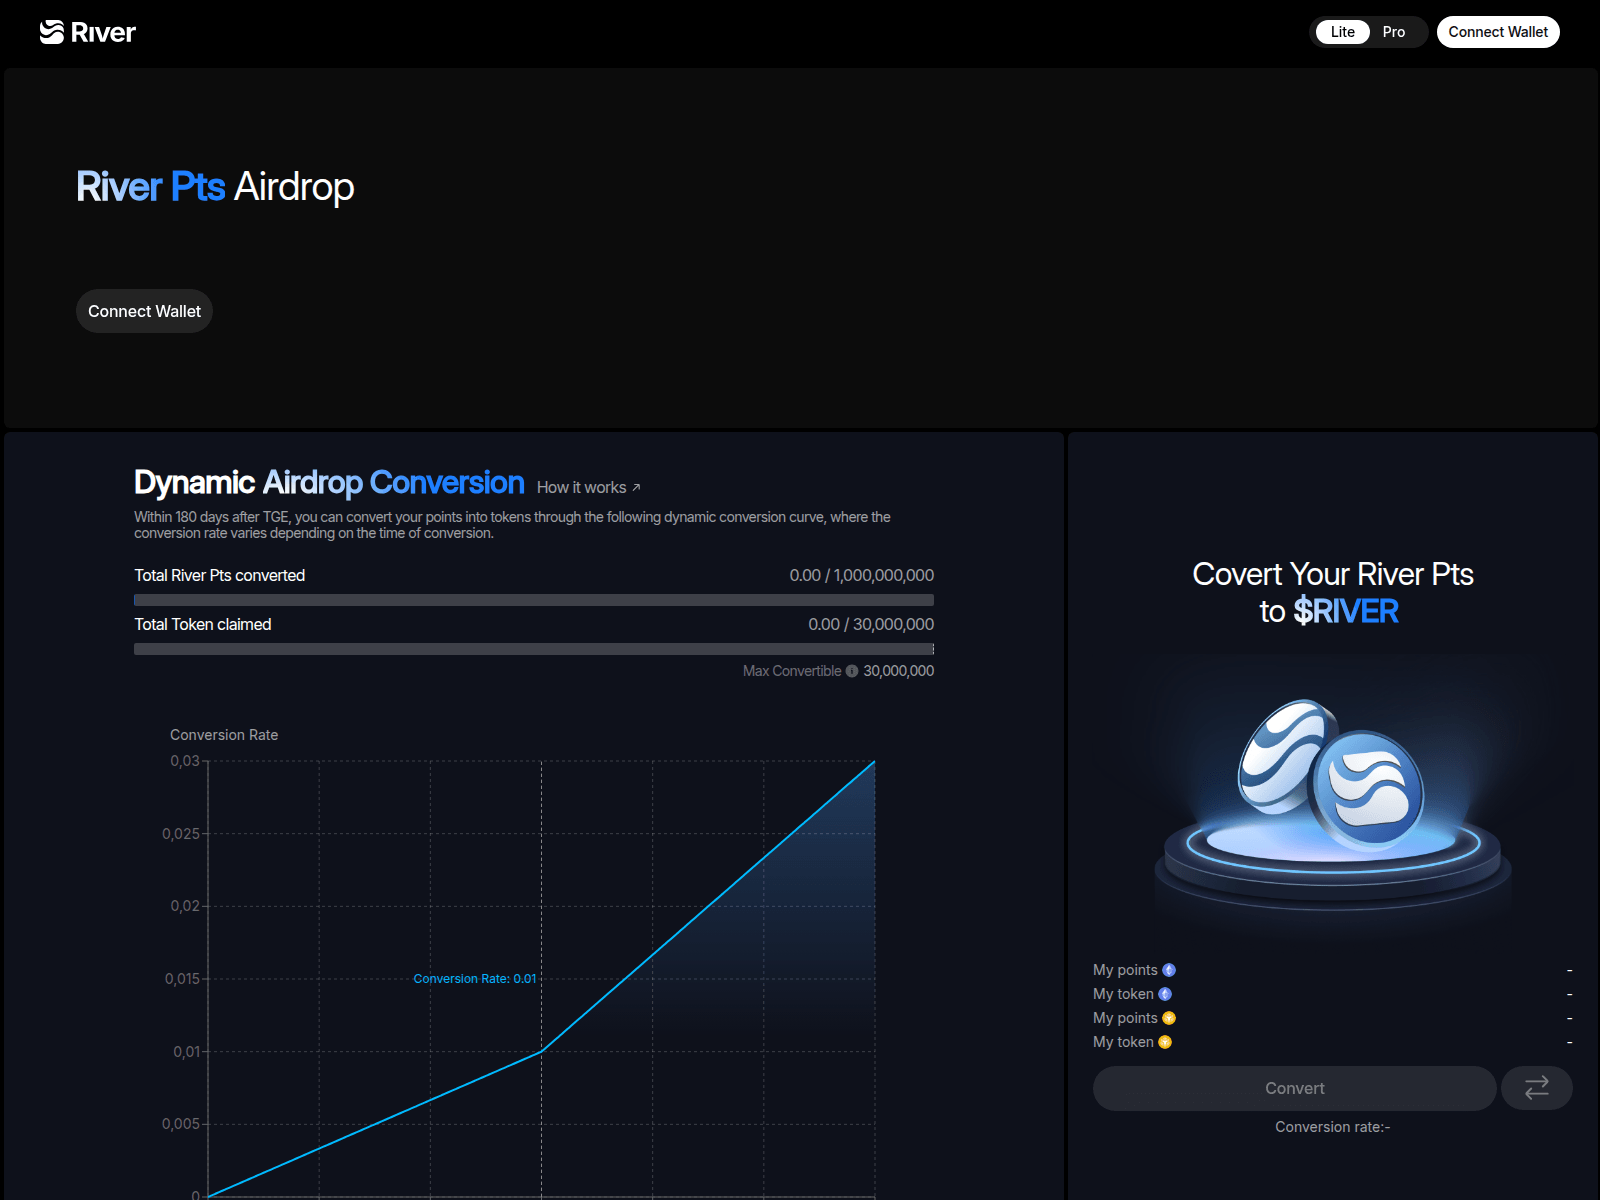
Task: Switch to Lite mode
Action: (1342, 32)
